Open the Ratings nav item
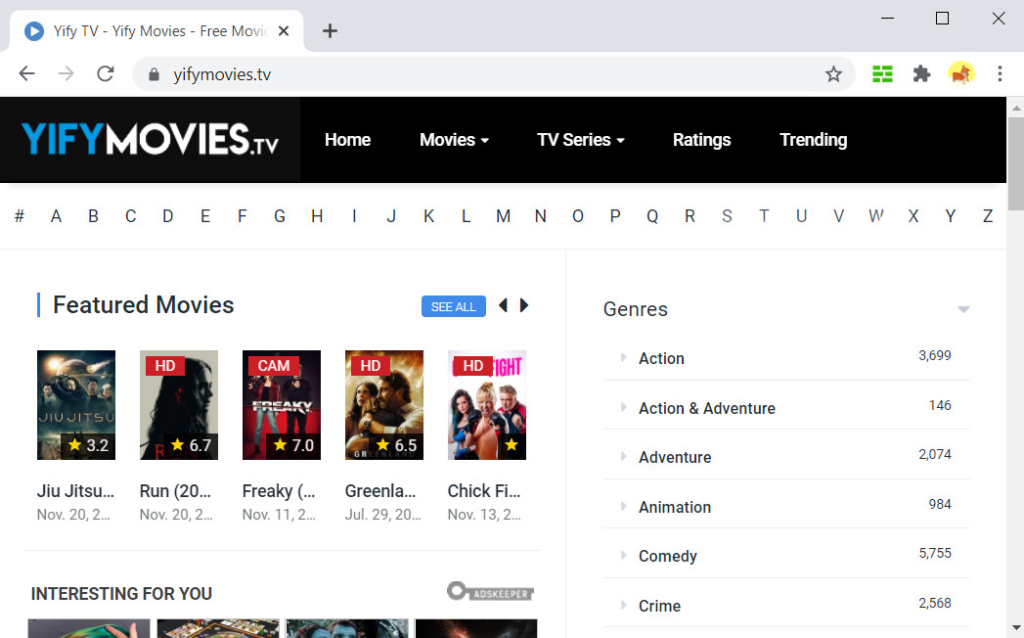 click(701, 140)
